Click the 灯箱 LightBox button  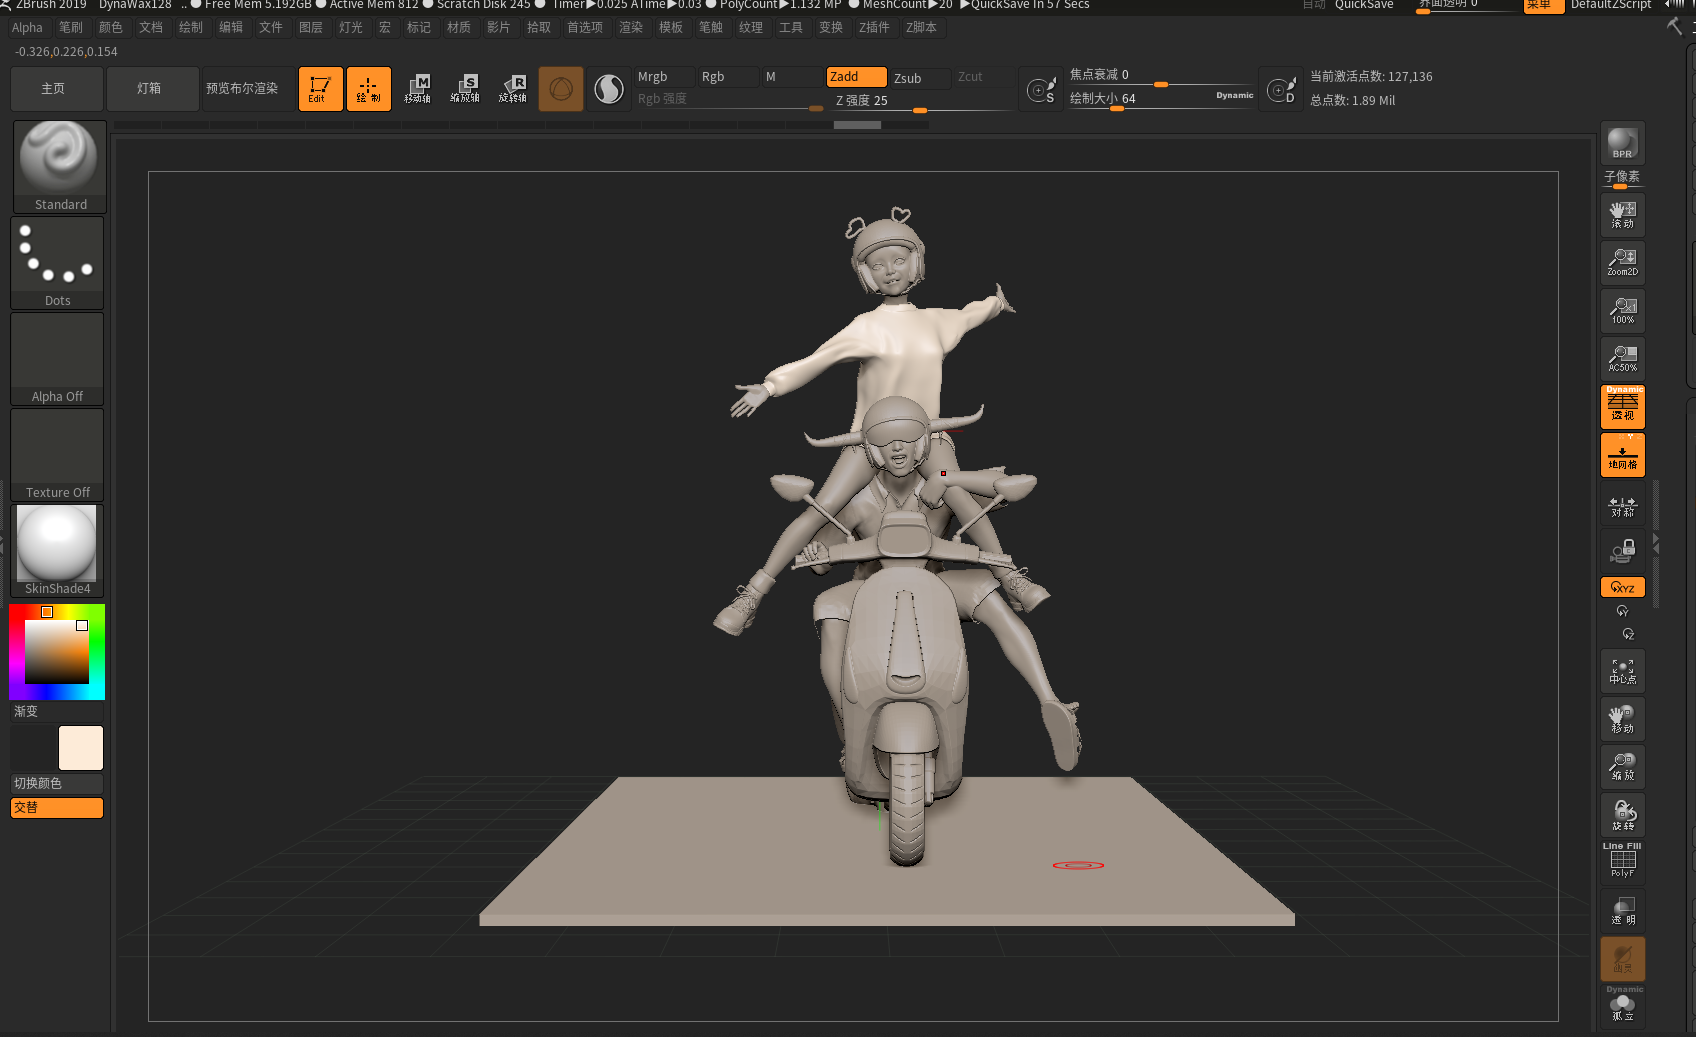coord(149,89)
